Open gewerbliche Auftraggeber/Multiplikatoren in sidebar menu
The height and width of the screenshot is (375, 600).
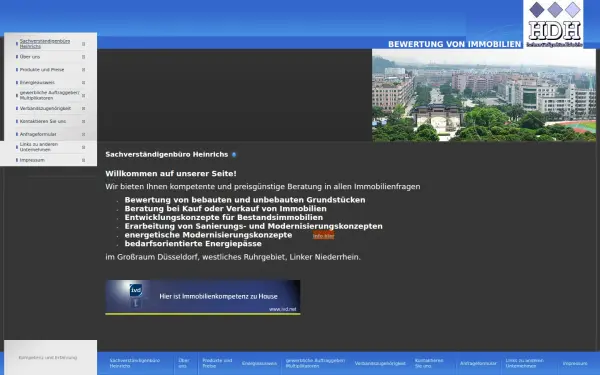click(x=50, y=95)
